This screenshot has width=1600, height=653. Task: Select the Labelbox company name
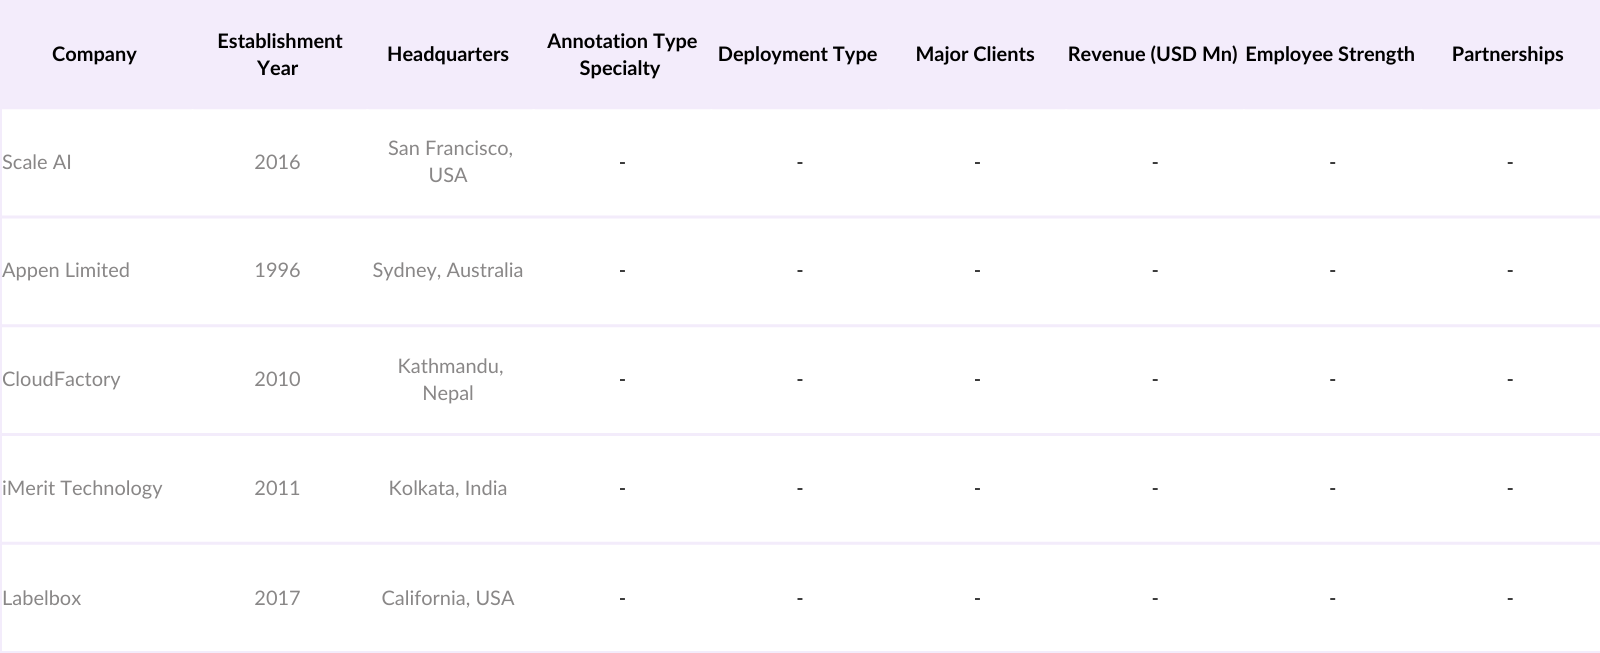click(42, 598)
